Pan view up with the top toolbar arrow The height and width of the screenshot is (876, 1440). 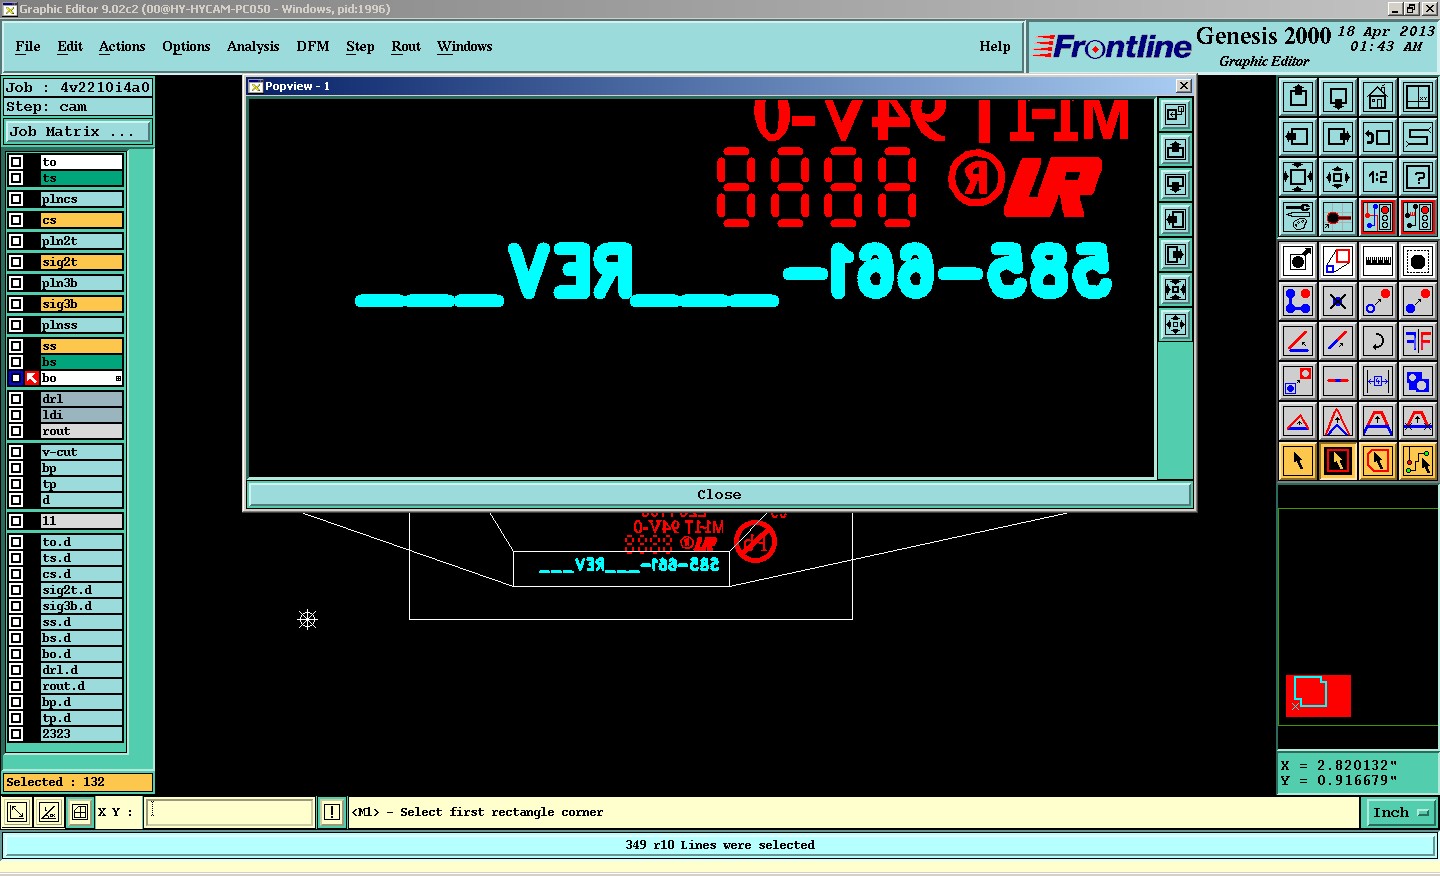1298,97
